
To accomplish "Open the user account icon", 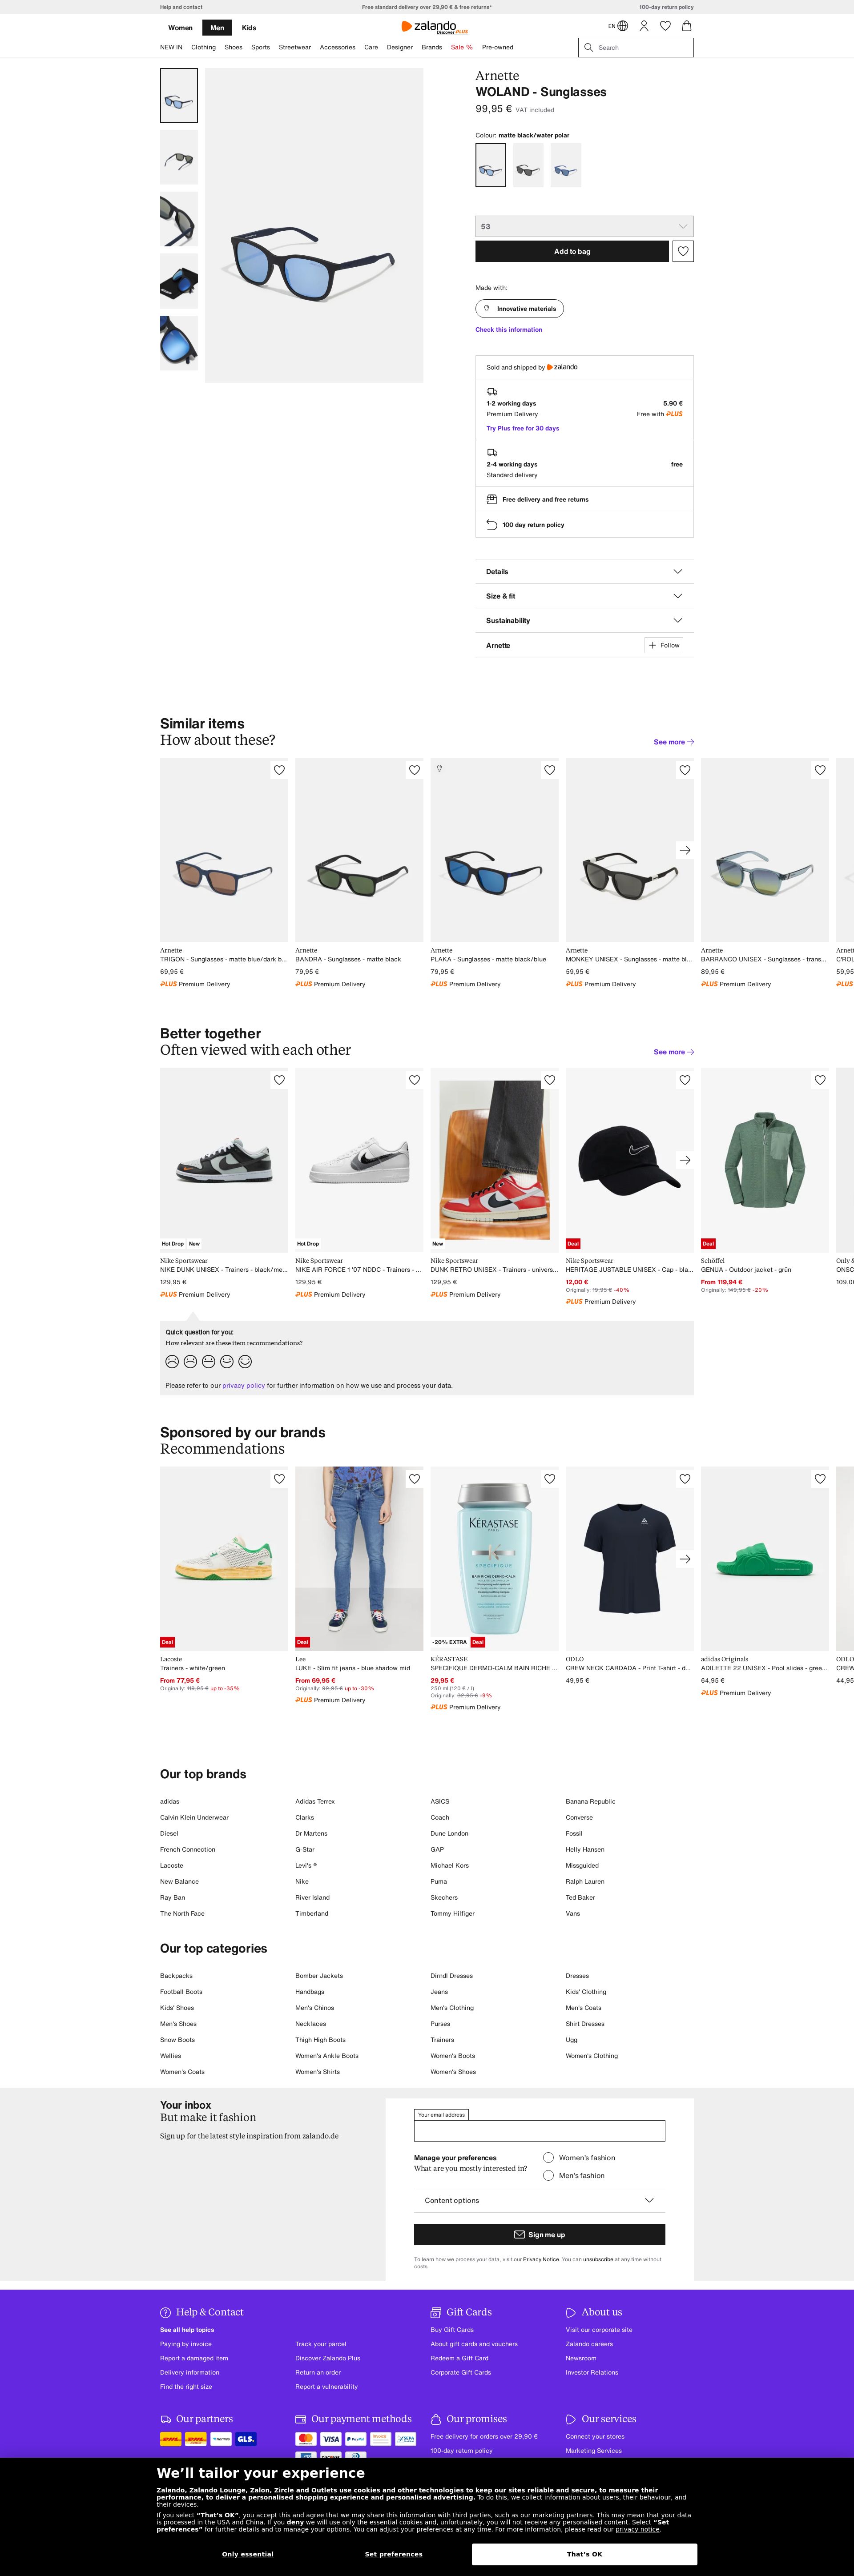I will [644, 26].
